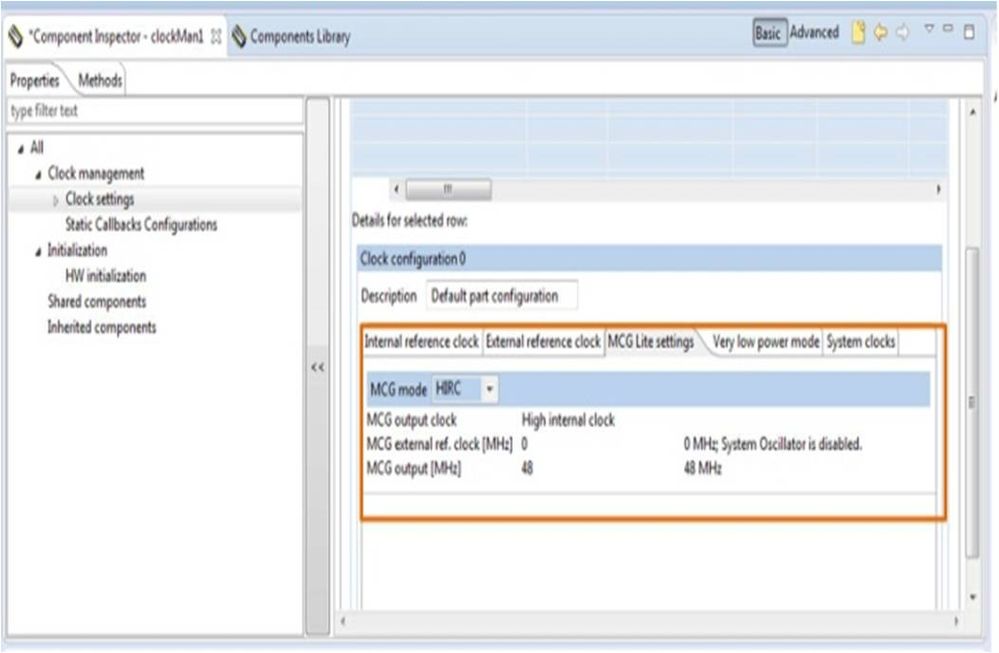
Task: Click the Clock configuration 0 header
Action: pos(649,259)
